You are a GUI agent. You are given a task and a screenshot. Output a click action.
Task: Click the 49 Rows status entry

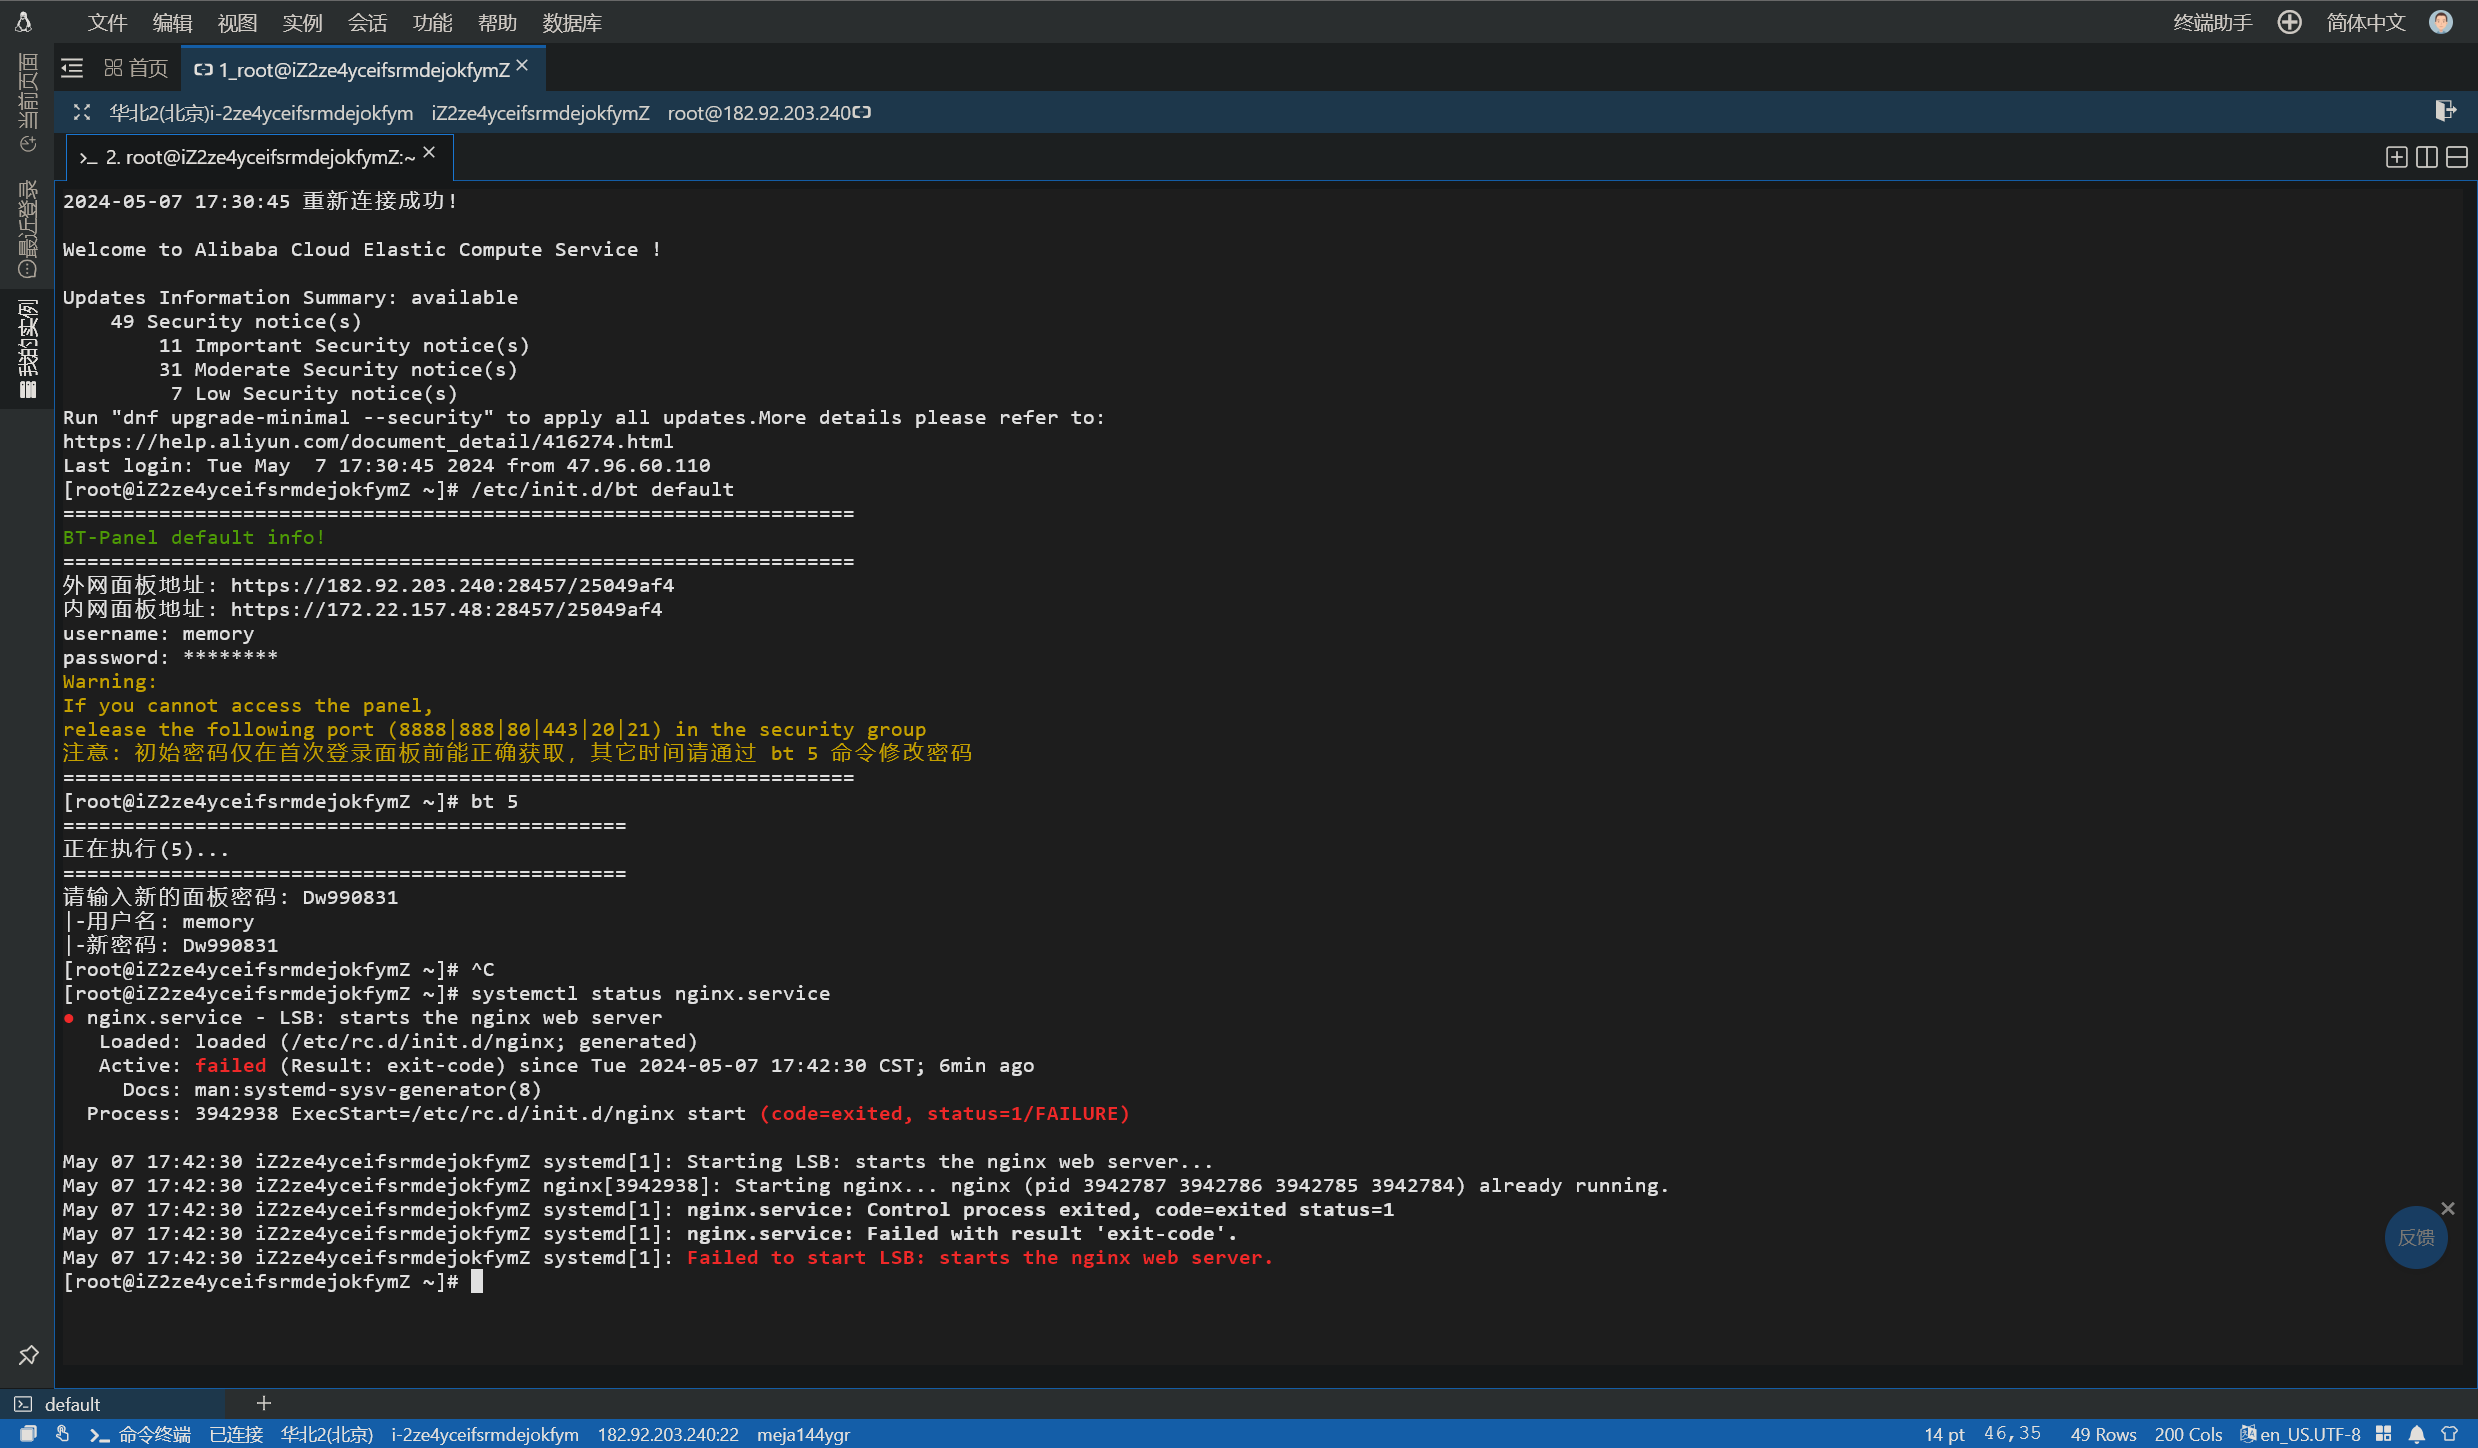pyautogui.click(x=2103, y=1434)
